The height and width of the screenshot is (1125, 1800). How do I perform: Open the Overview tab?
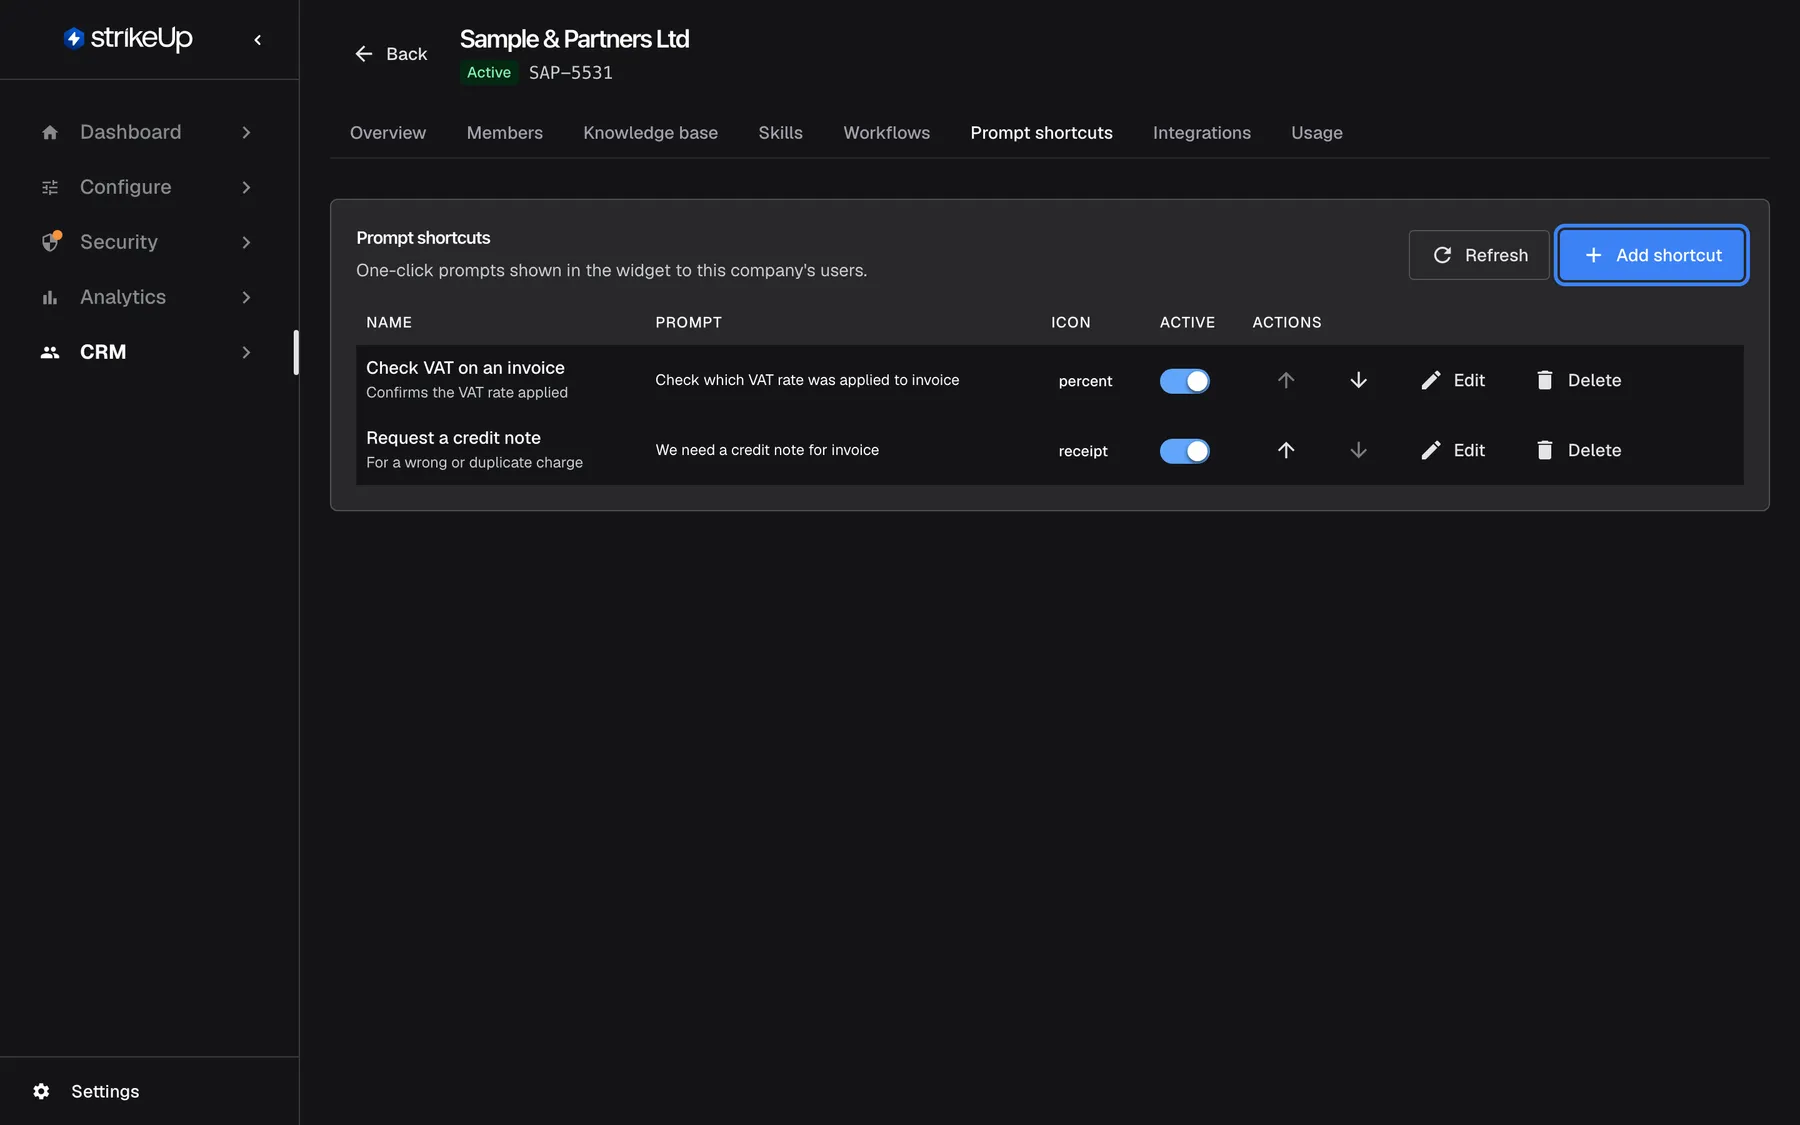pyautogui.click(x=388, y=133)
